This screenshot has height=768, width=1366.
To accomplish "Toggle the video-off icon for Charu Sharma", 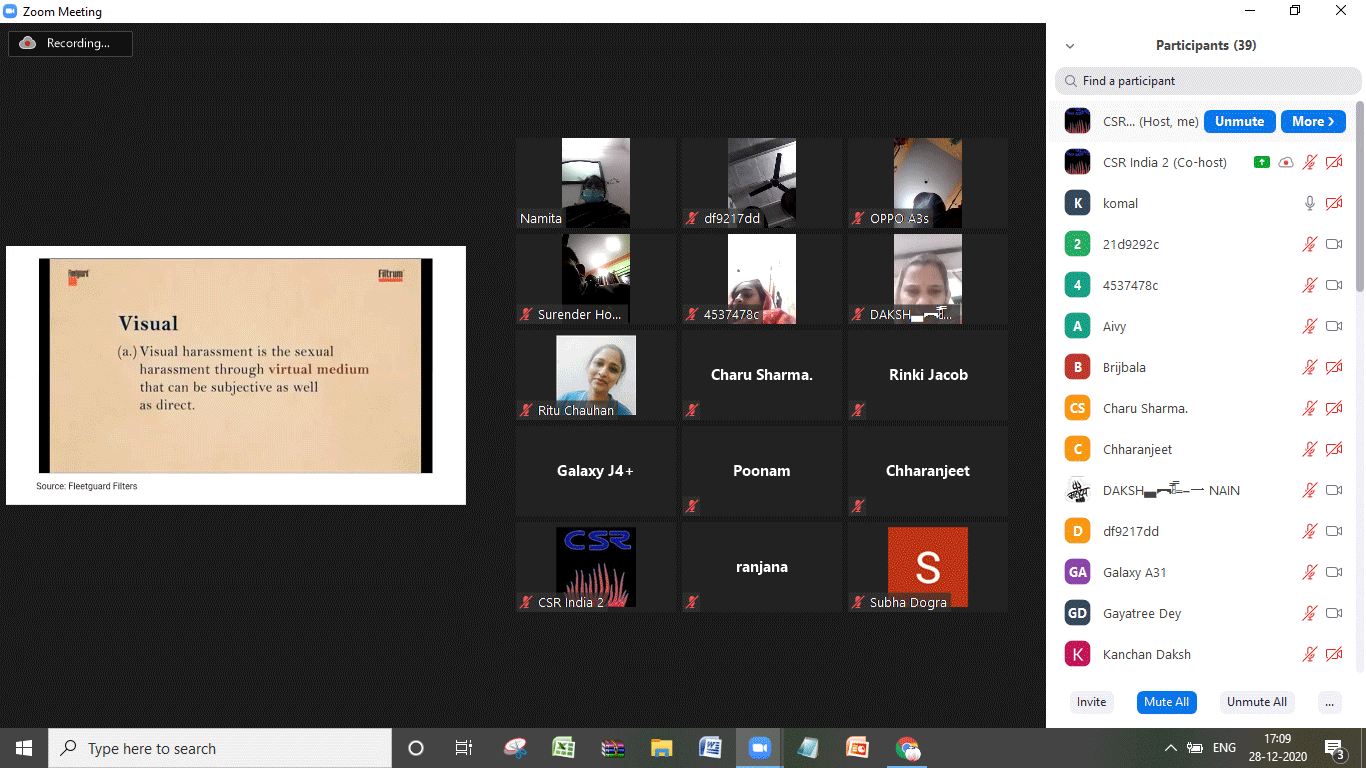I will (1334, 408).
